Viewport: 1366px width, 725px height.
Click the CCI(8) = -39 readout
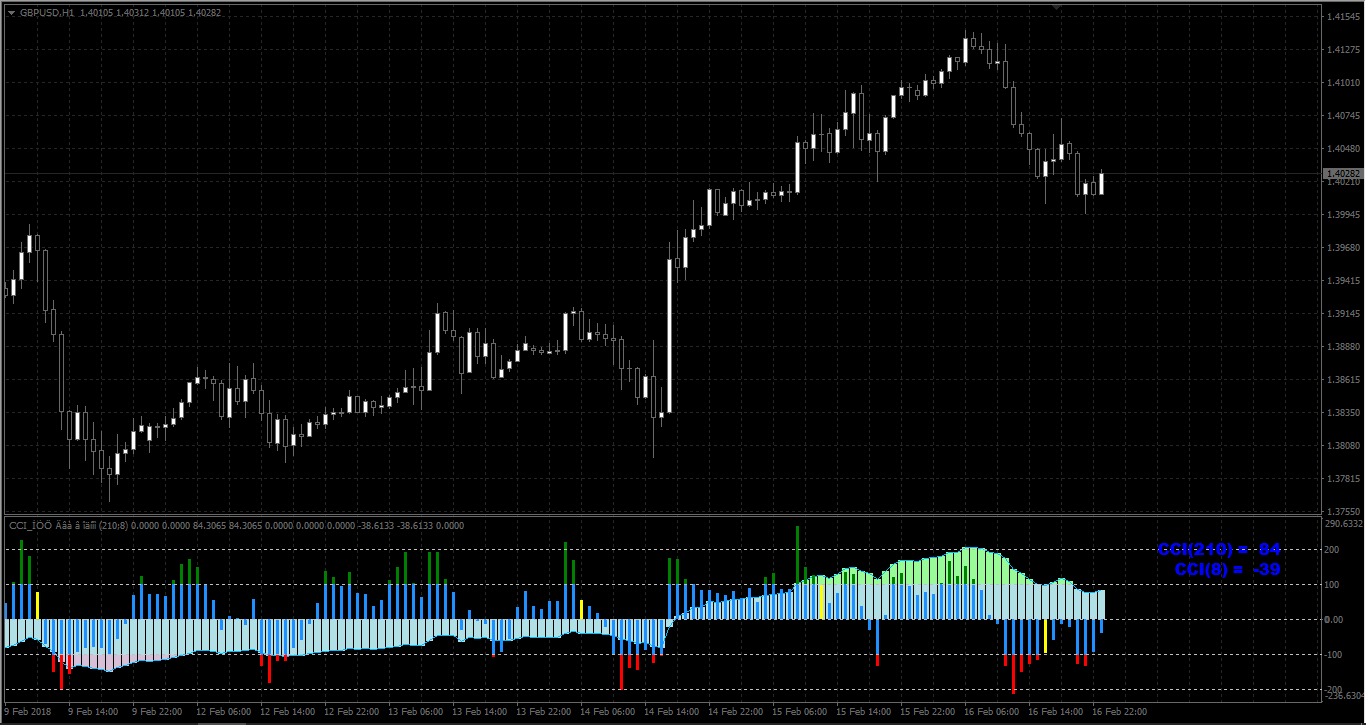click(x=1228, y=570)
